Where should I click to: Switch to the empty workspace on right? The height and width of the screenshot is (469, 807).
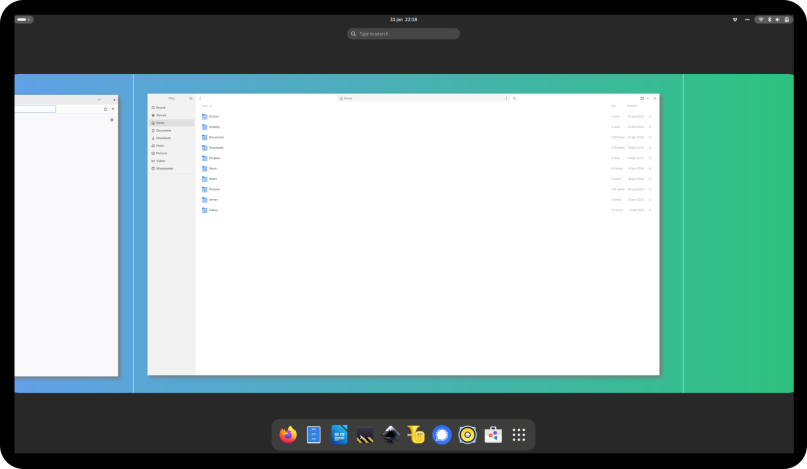coord(739,233)
